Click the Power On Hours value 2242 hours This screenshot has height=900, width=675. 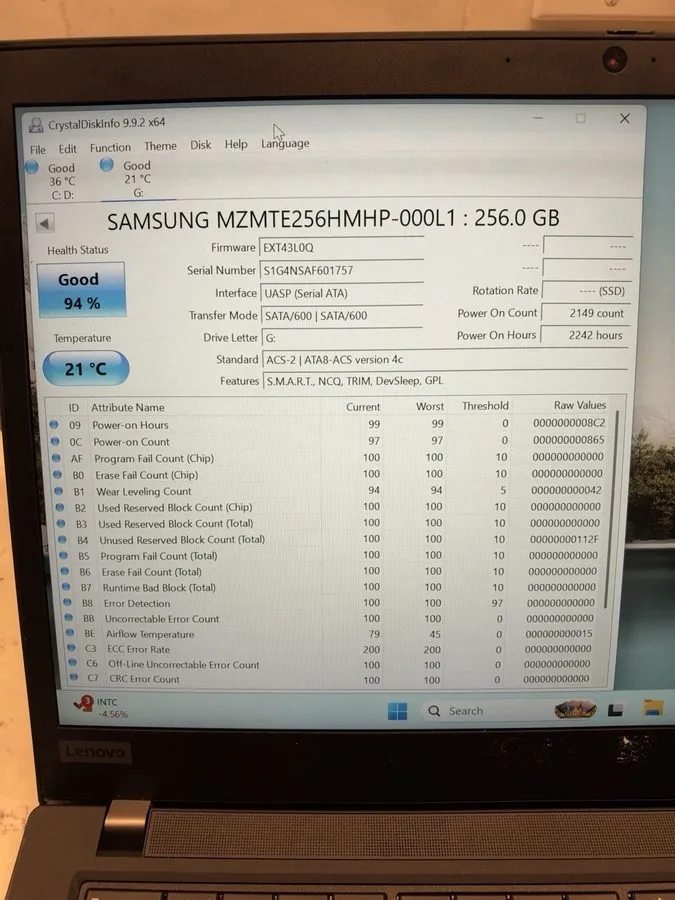(x=585, y=335)
